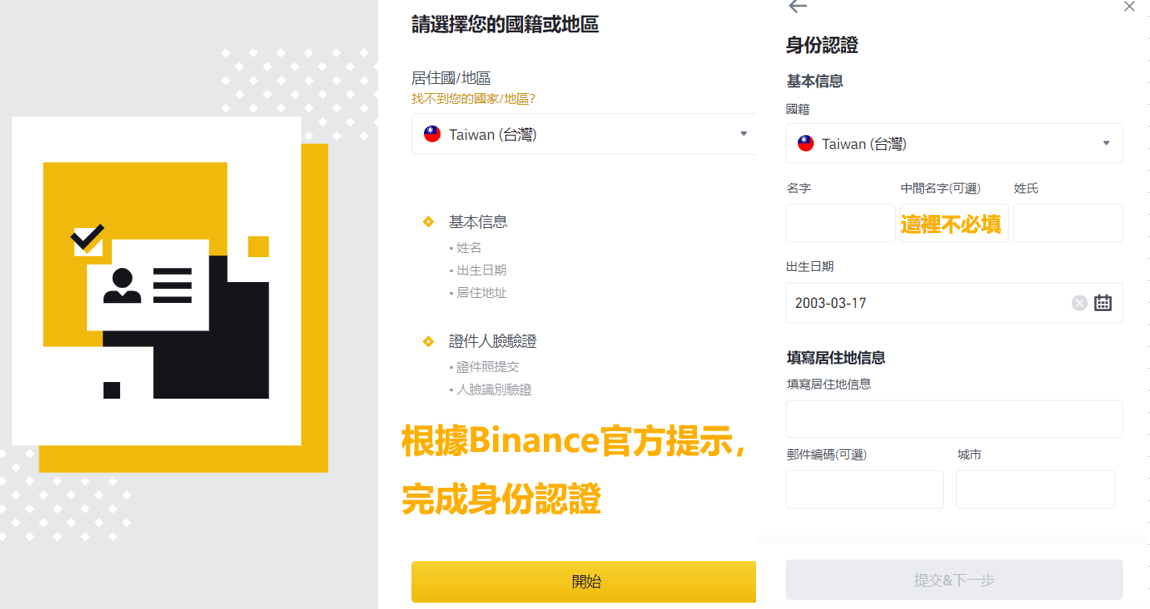
Task: Click the 提交&下一步 button
Action: click(x=954, y=580)
